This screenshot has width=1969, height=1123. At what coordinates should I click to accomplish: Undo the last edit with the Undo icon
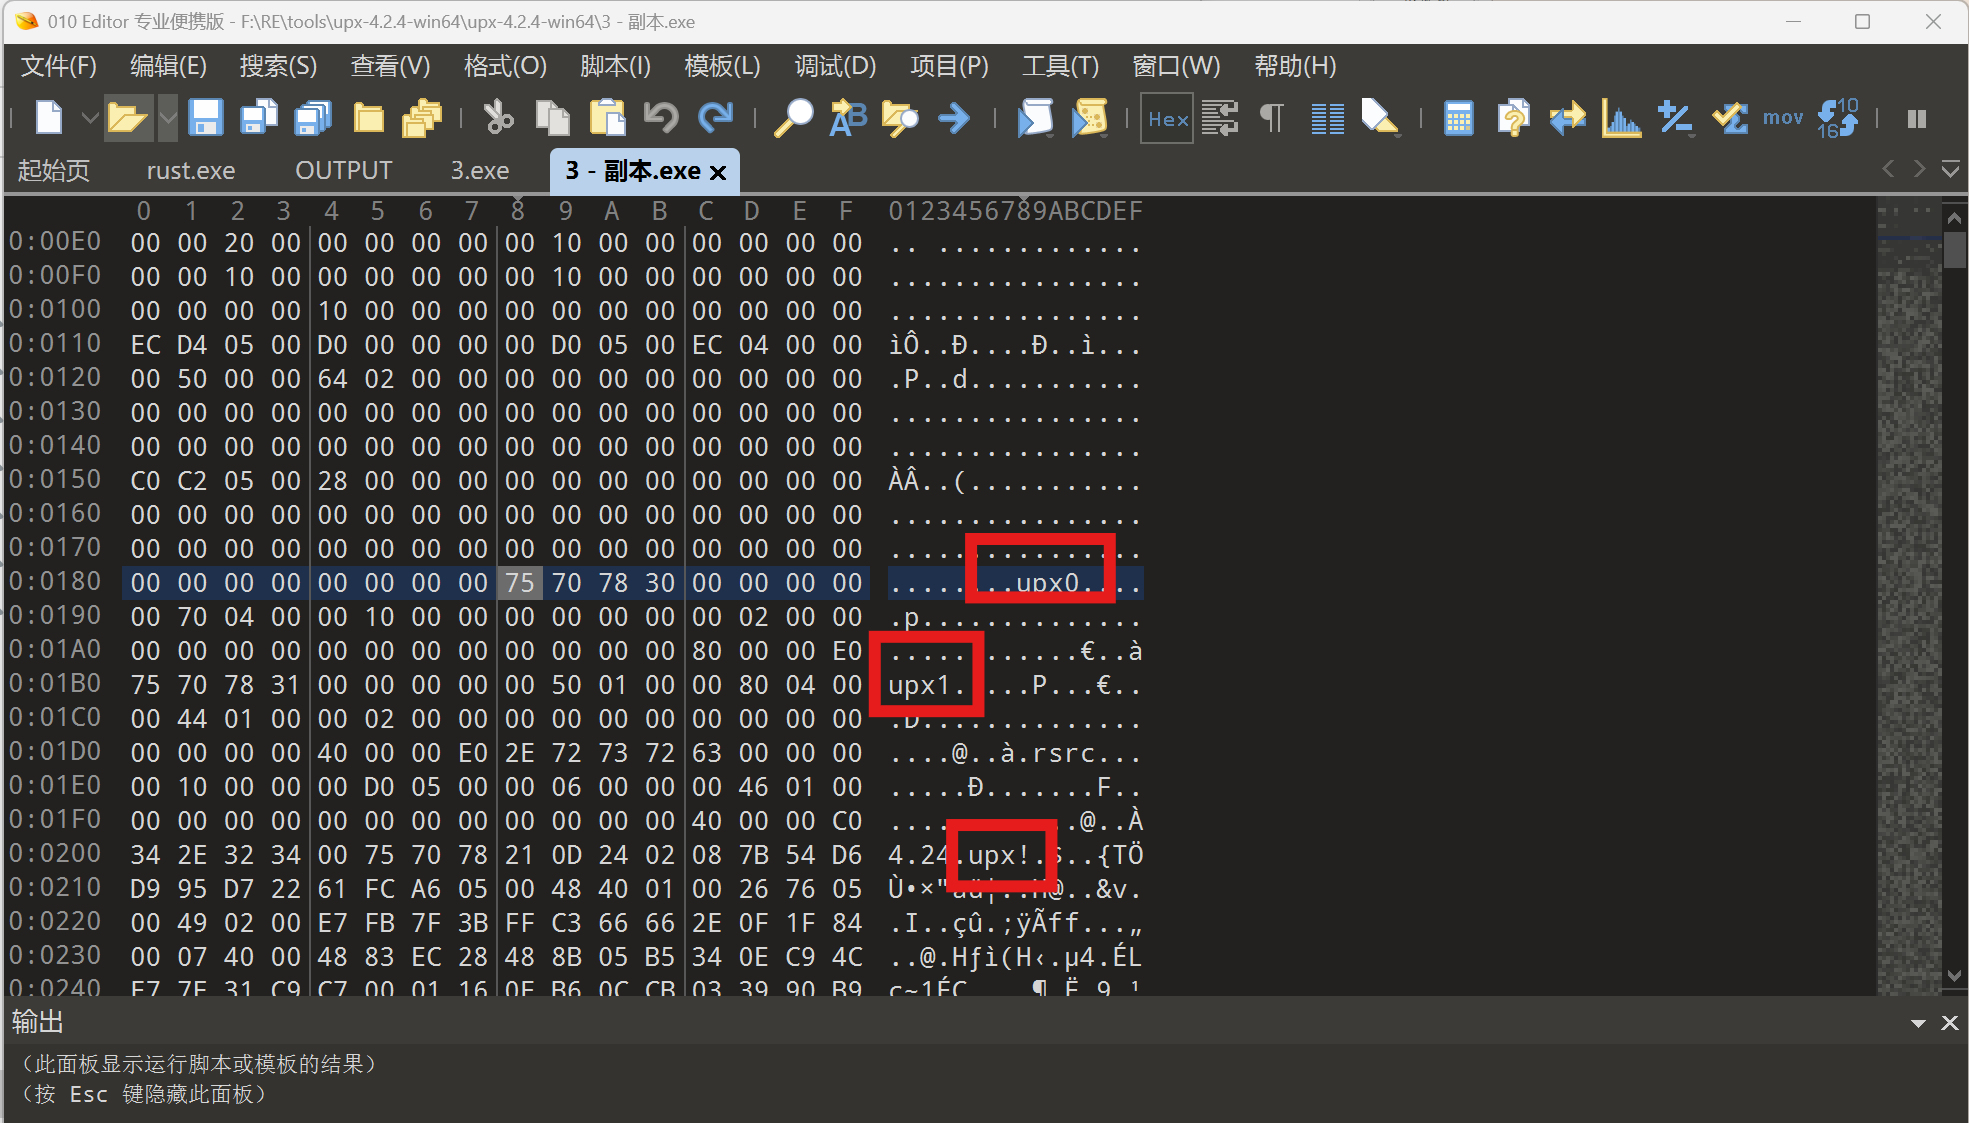pos(660,117)
